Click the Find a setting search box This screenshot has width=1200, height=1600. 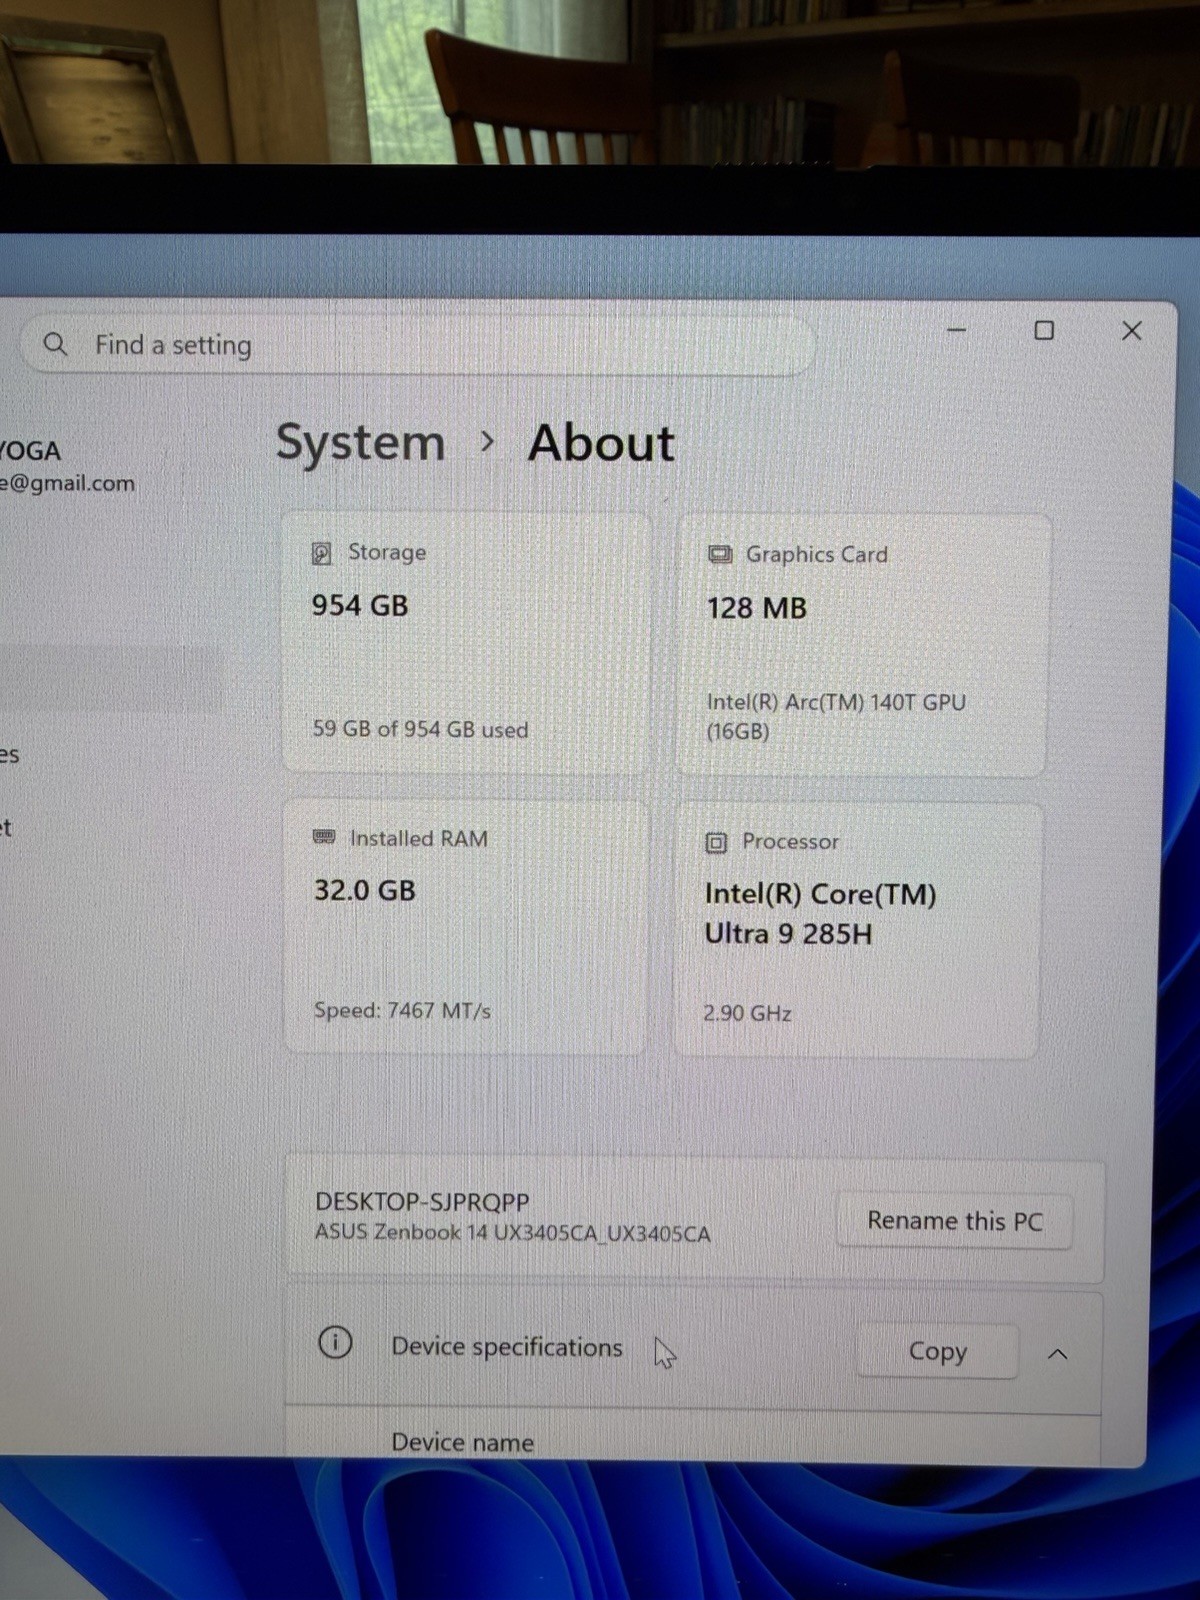[417, 346]
